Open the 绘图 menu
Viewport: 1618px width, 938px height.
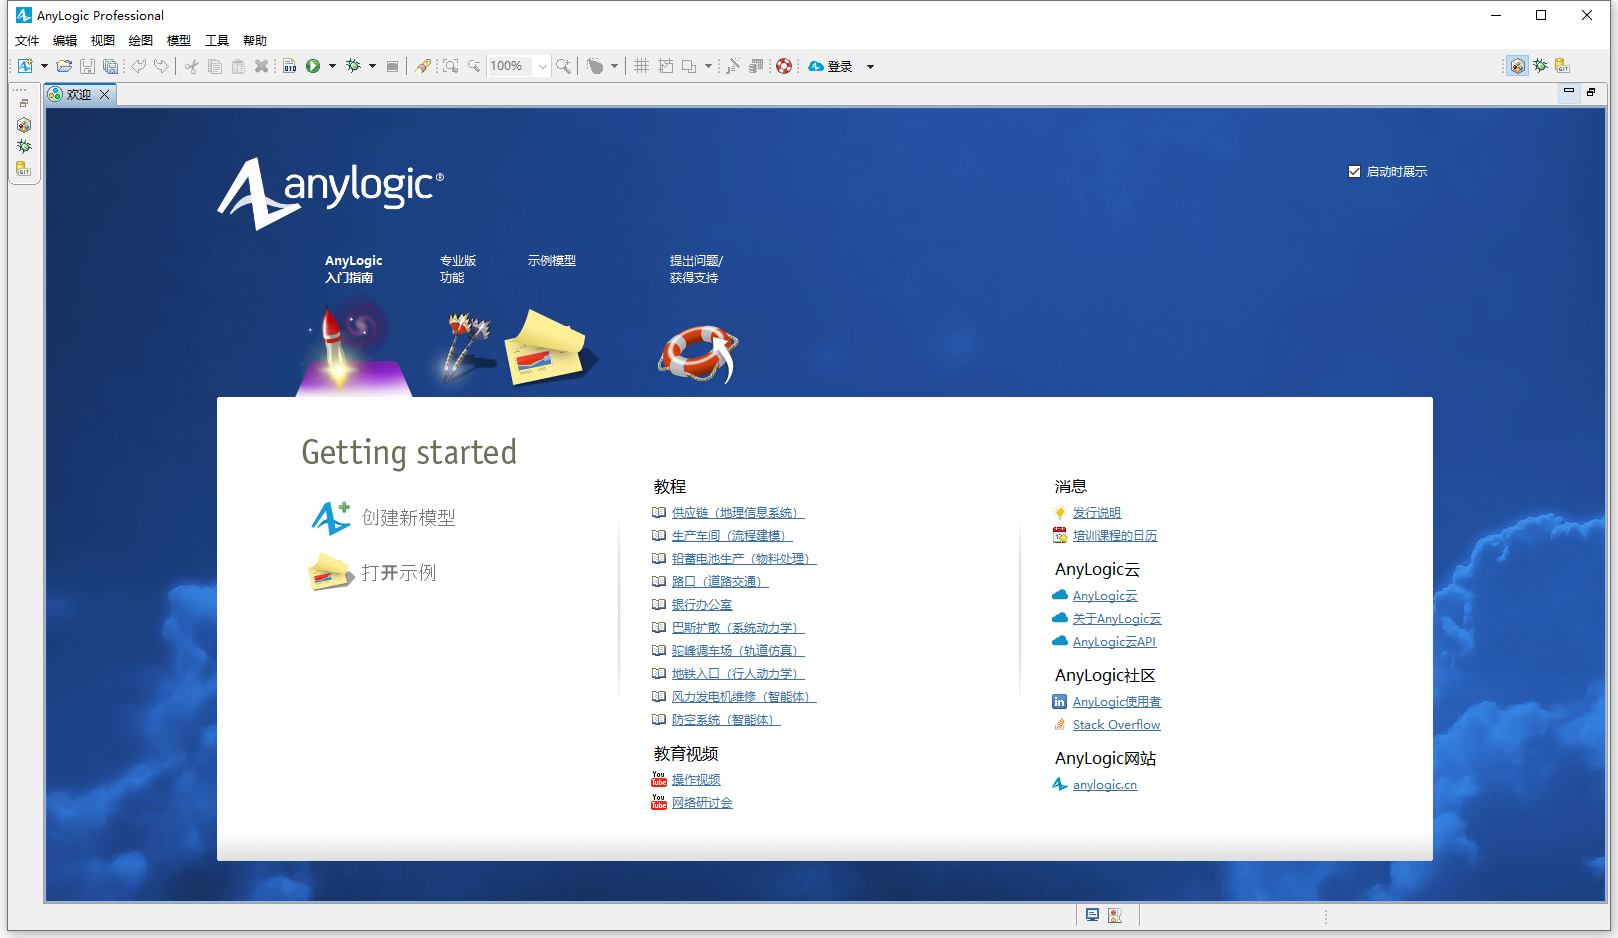(x=141, y=40)
